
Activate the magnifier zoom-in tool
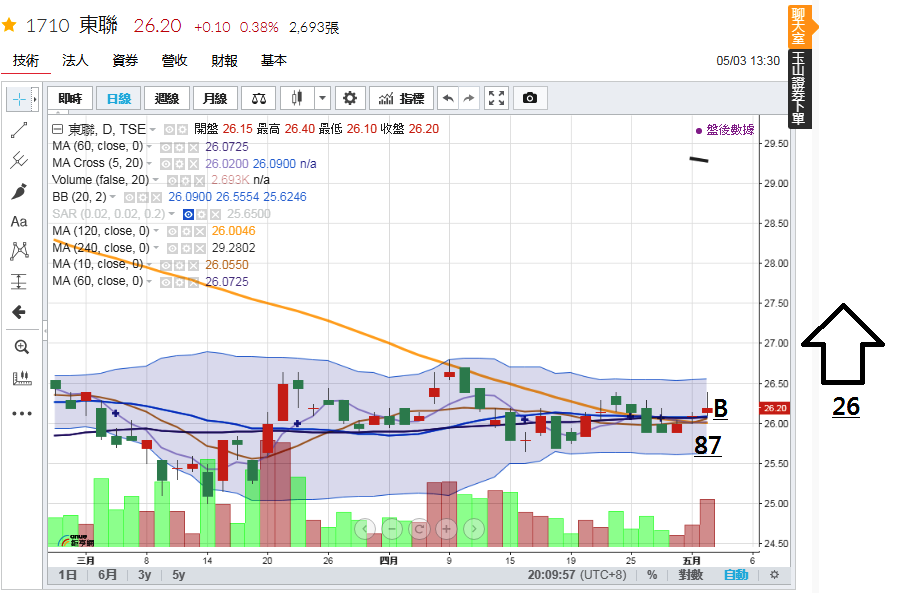22,347
